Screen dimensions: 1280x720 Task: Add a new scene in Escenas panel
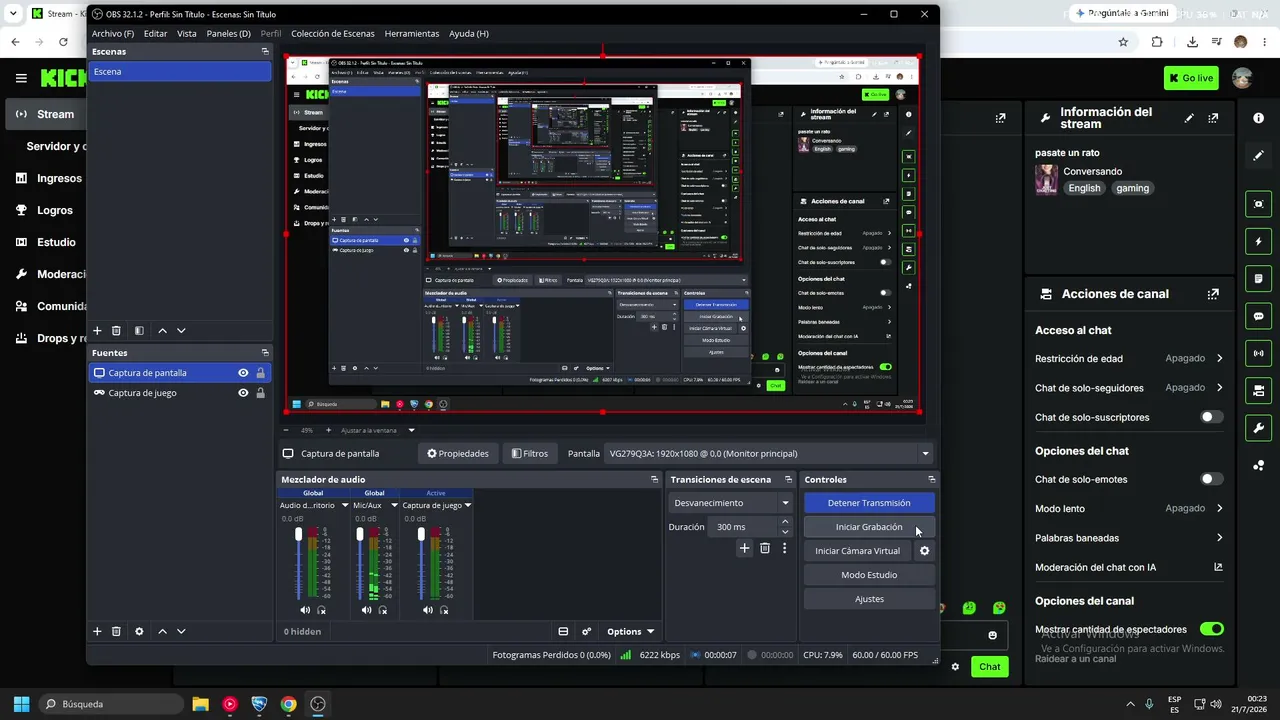tap(97, 330)
